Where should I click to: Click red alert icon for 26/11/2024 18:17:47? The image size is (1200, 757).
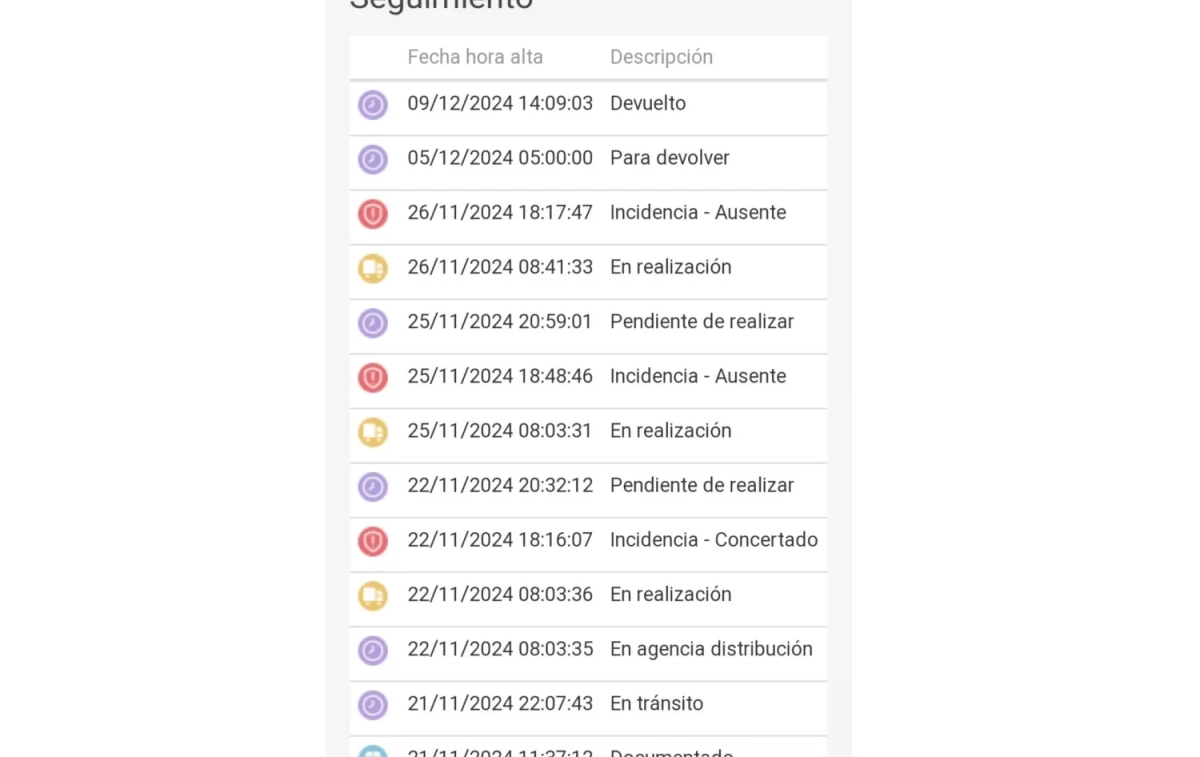point(373,214)
